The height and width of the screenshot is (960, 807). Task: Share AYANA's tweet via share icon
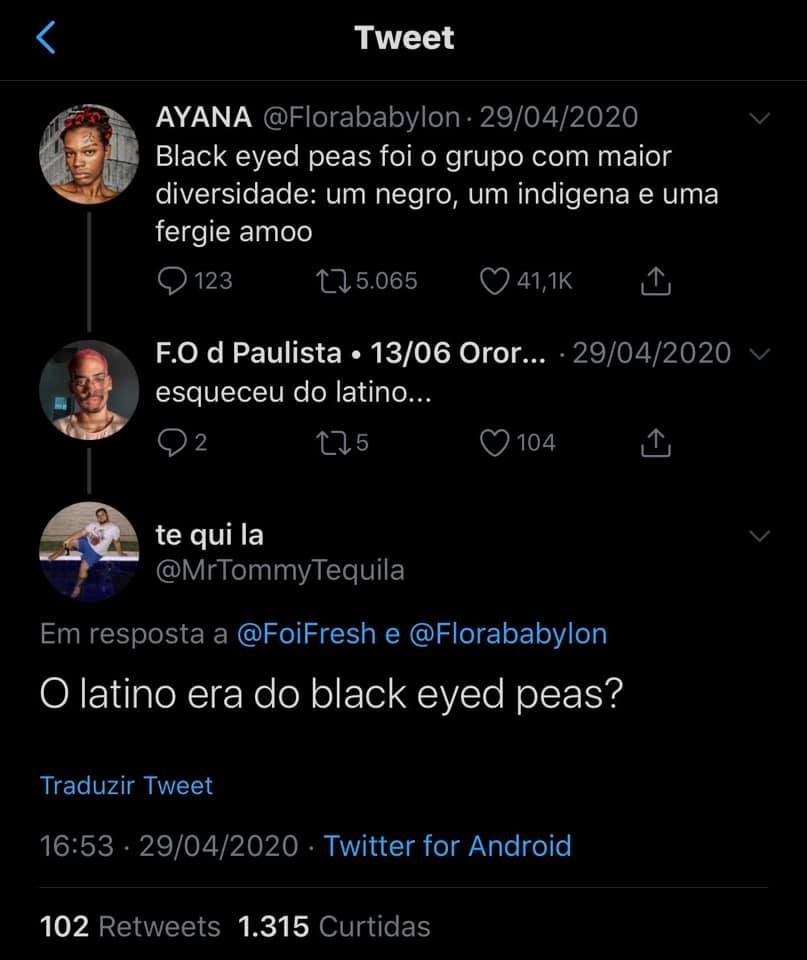(654, 281)
